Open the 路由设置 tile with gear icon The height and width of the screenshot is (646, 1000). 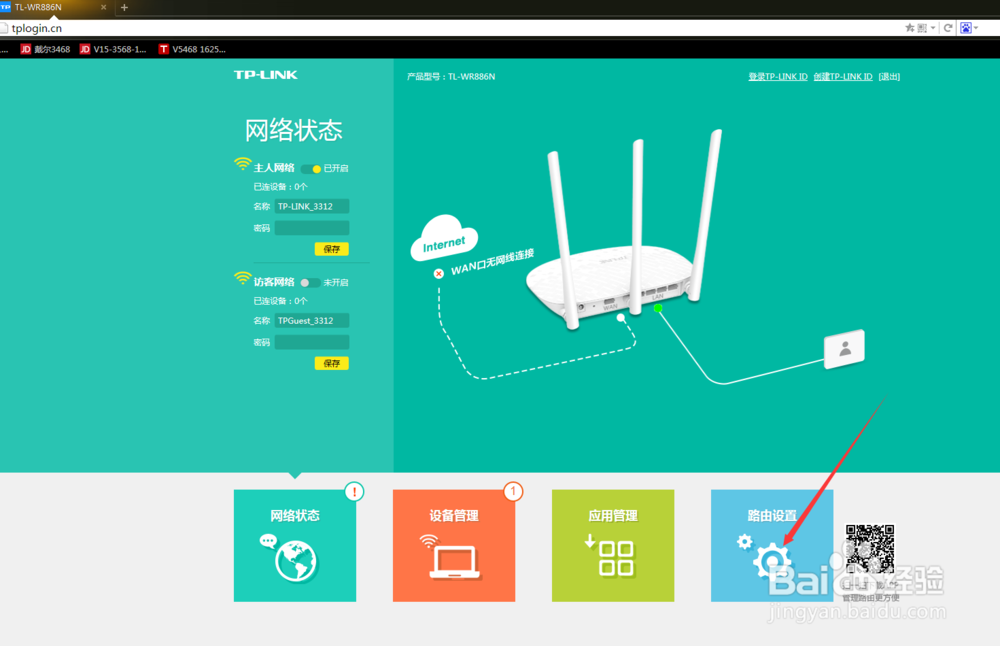coord(772,545)
